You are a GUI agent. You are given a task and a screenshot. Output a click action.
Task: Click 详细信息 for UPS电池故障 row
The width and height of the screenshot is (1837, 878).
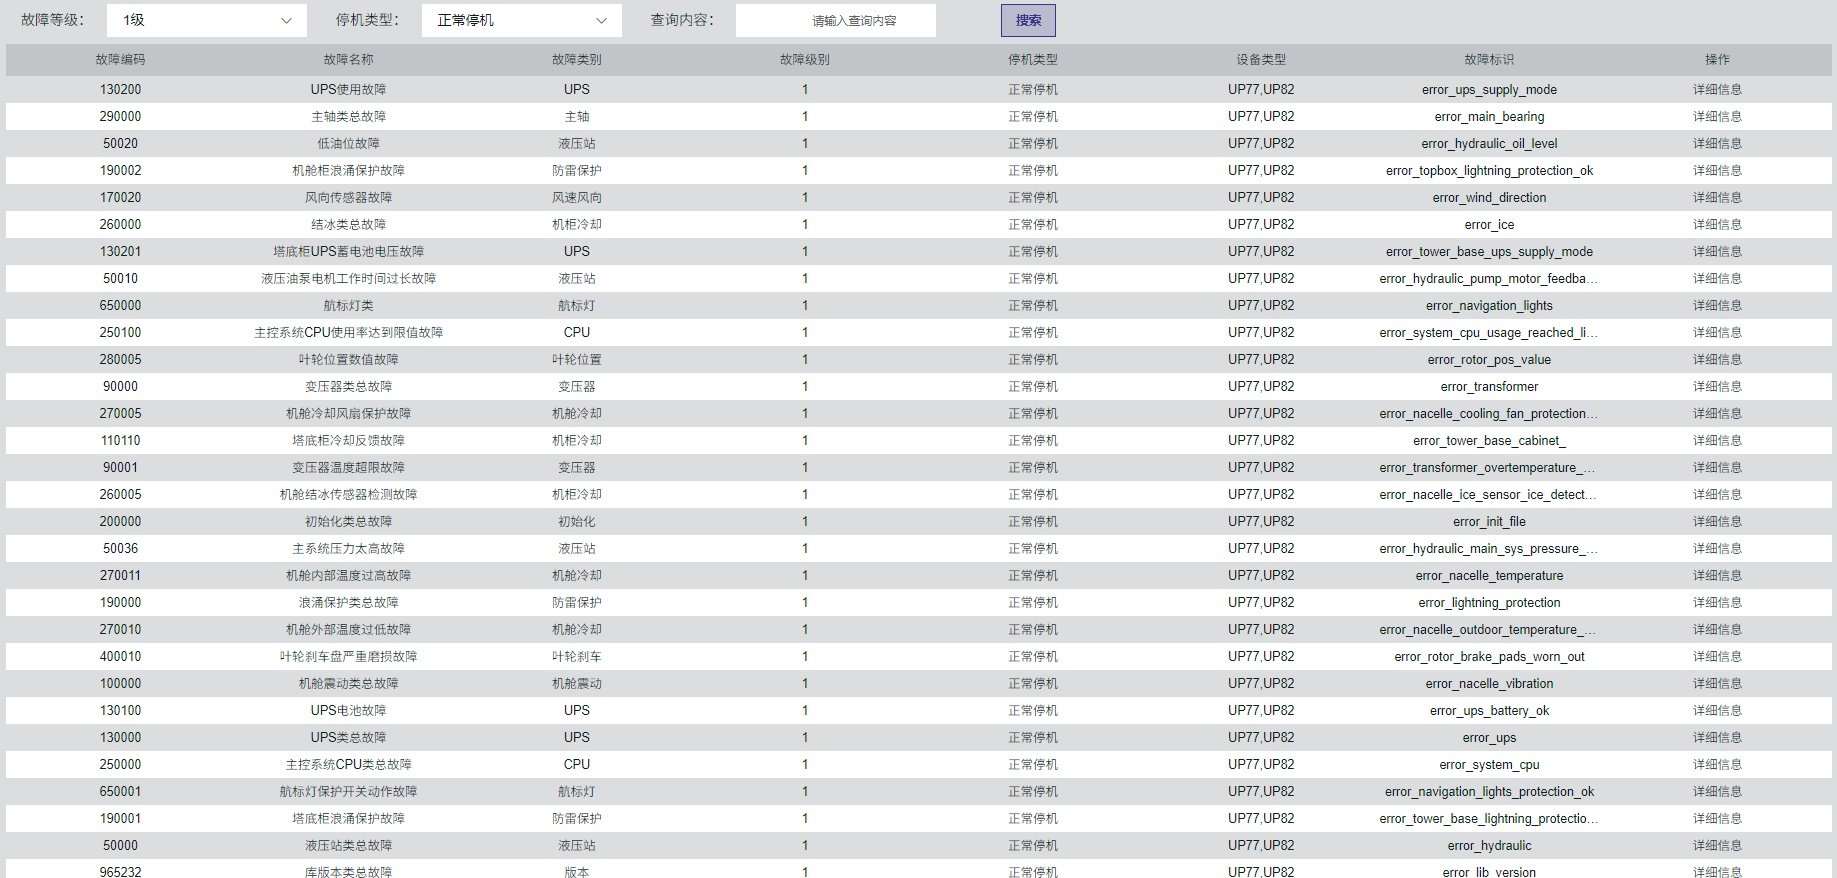click(1716, 711)
